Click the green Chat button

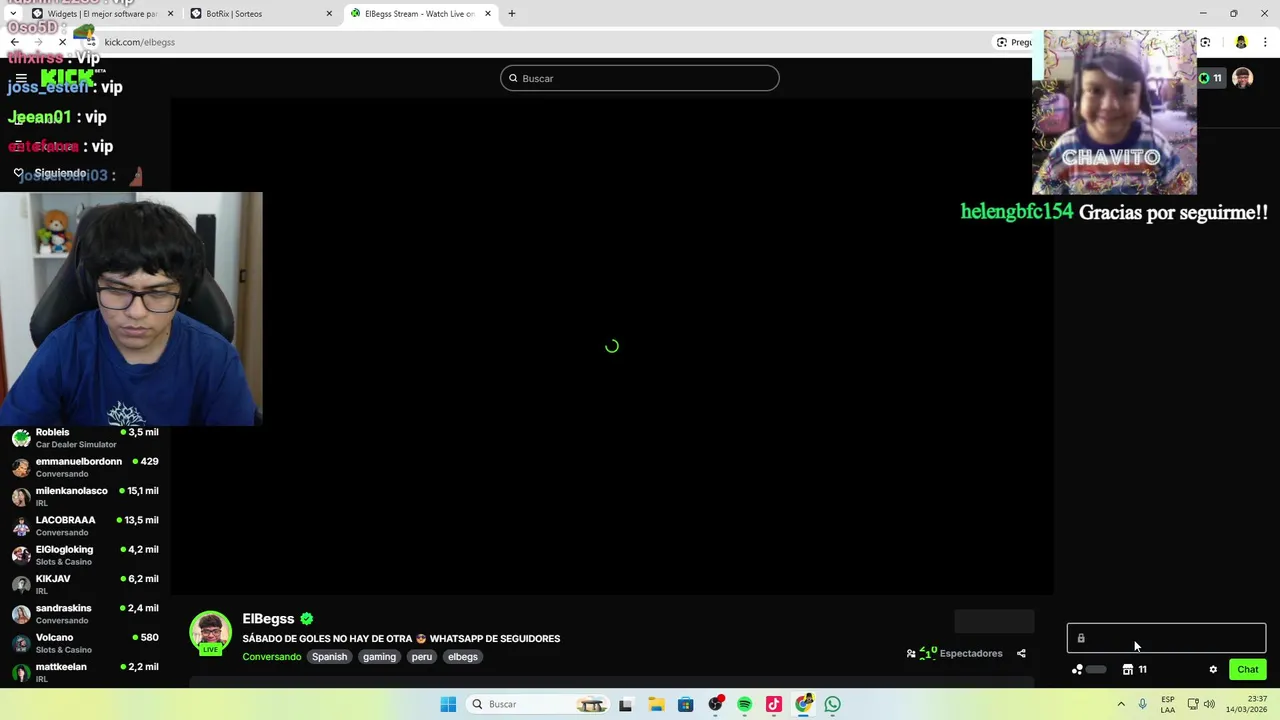(x=1248, y=670)
